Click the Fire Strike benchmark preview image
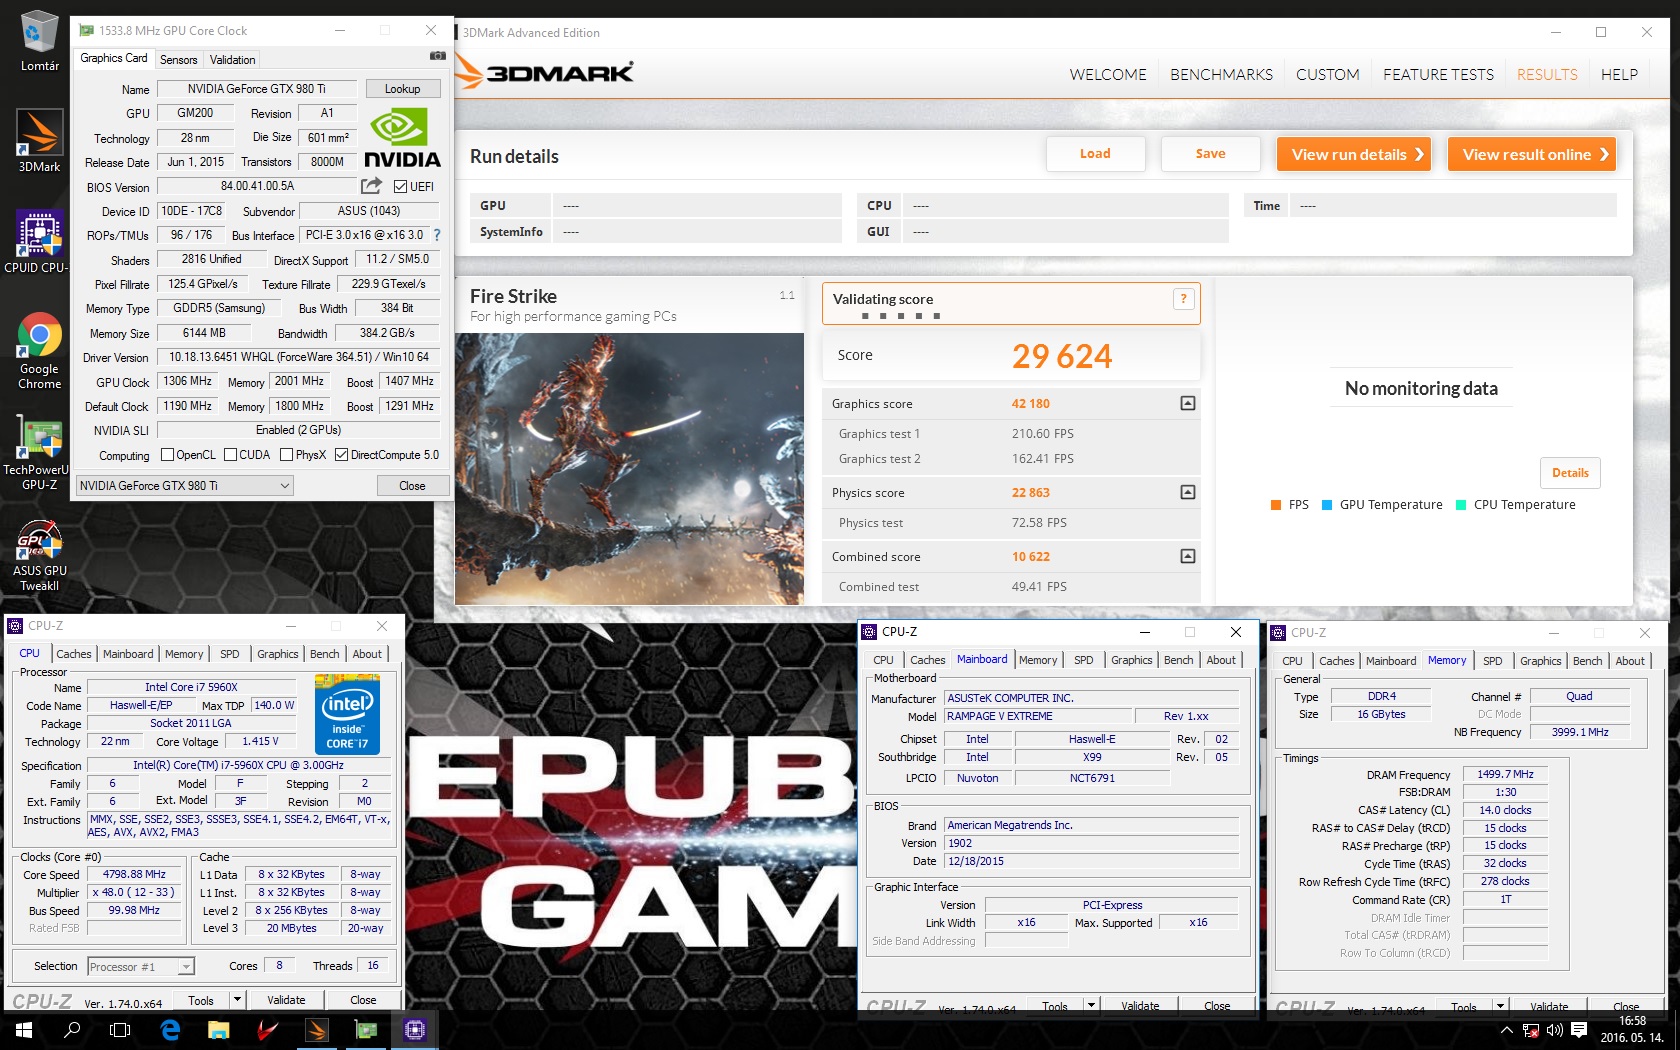1680x1050 pixels. coord(629,469)
